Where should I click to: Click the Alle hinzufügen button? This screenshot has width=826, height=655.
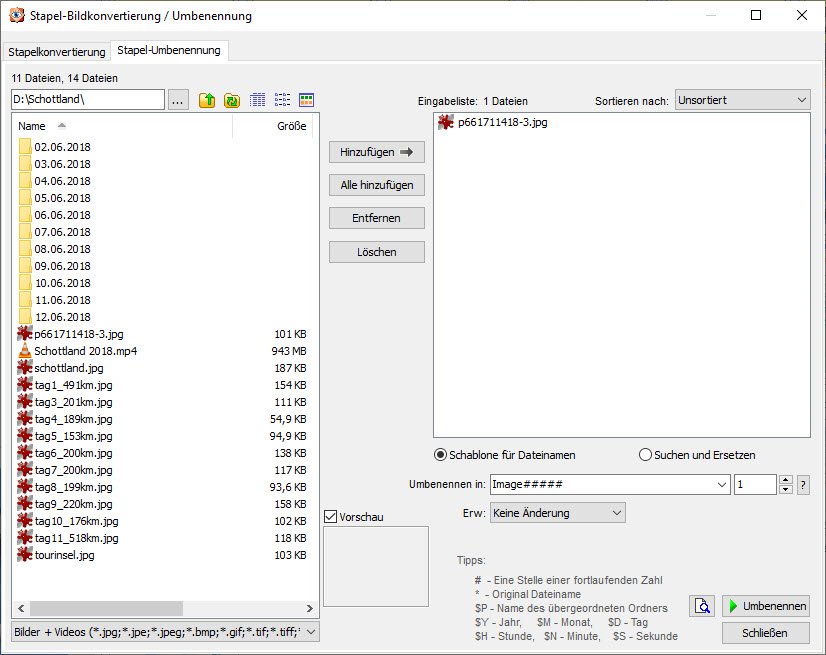376,185
